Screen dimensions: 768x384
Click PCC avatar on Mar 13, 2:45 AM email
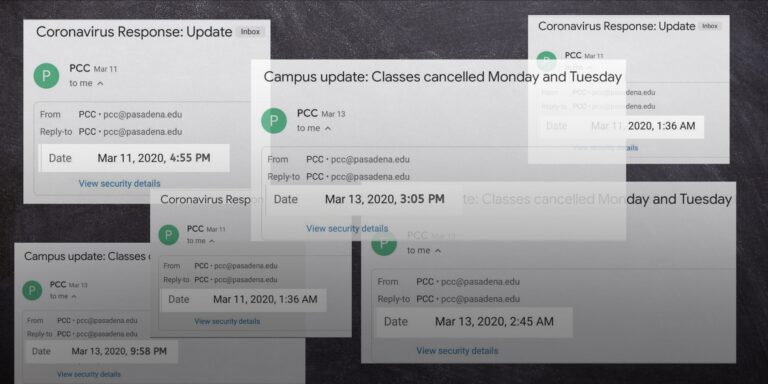pyautogui.click(x=384, y=243)
